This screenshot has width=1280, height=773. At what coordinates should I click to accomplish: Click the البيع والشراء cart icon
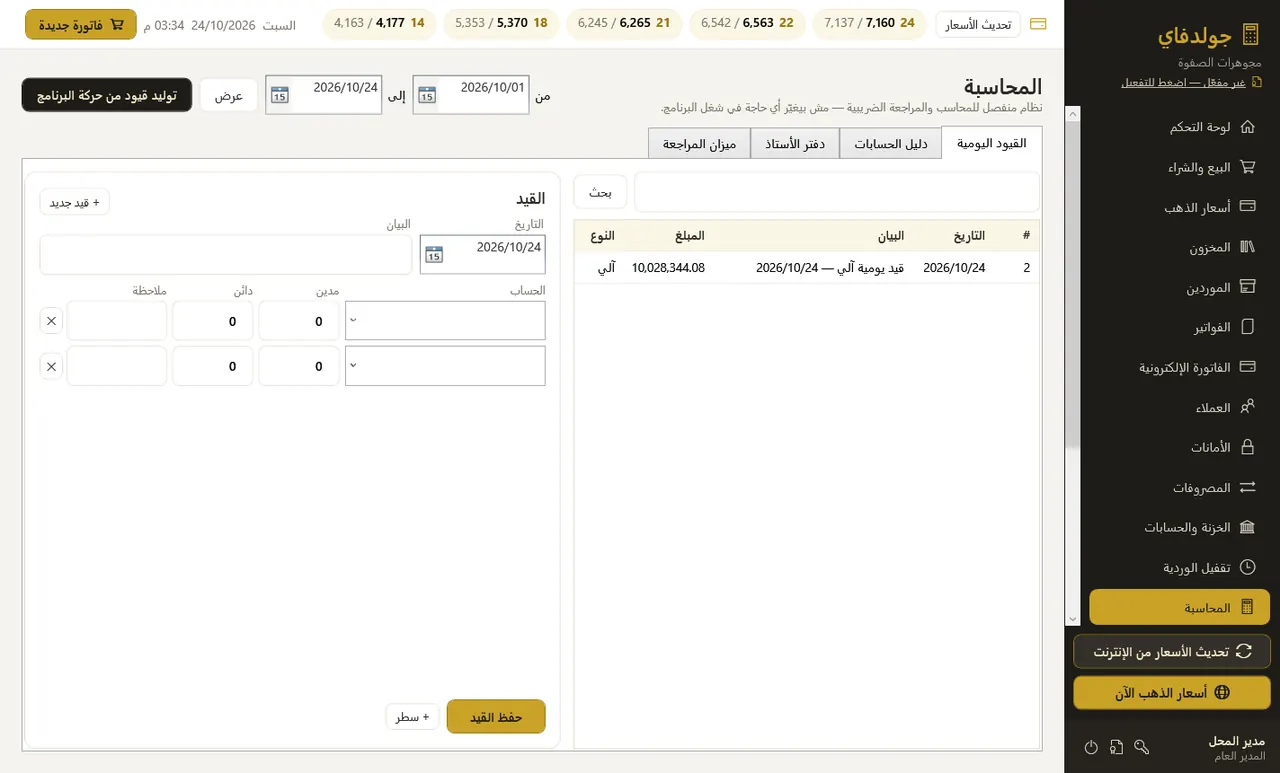[x=1247, y=167]
